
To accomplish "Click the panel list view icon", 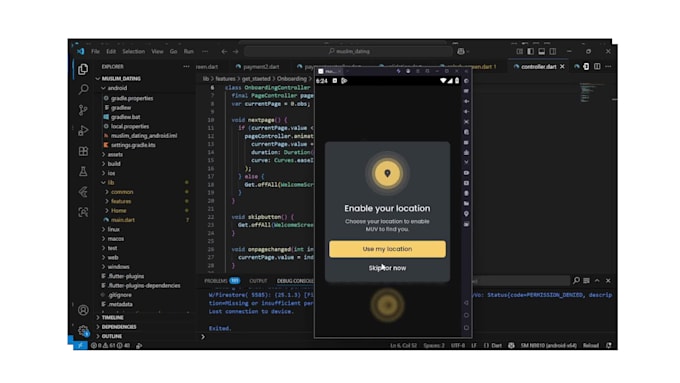I will click(586, 281).
